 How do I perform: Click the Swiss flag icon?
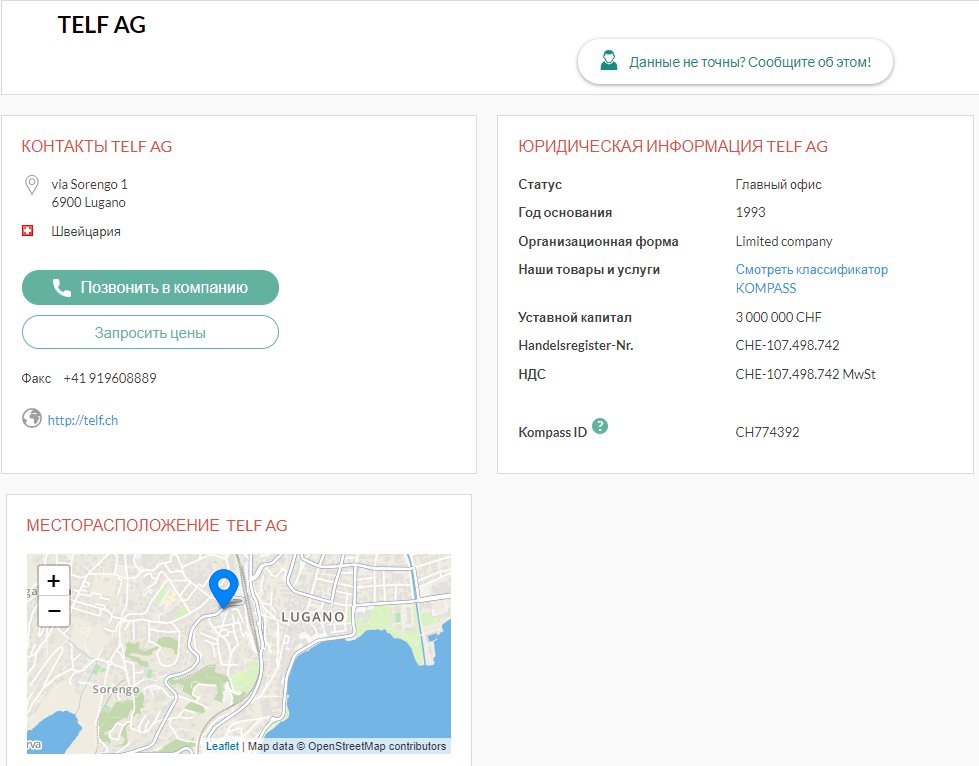[x=27, y=231]
